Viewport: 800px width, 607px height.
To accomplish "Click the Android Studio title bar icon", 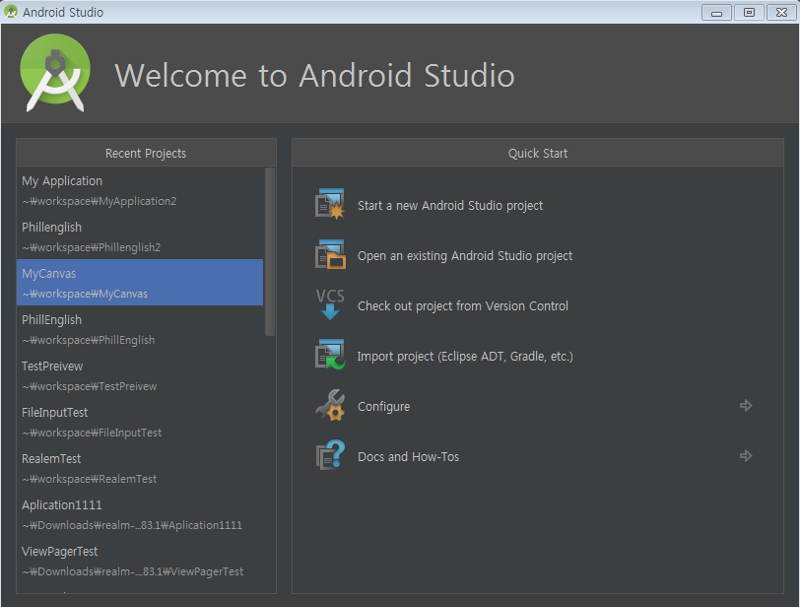I will click(10, 11).
